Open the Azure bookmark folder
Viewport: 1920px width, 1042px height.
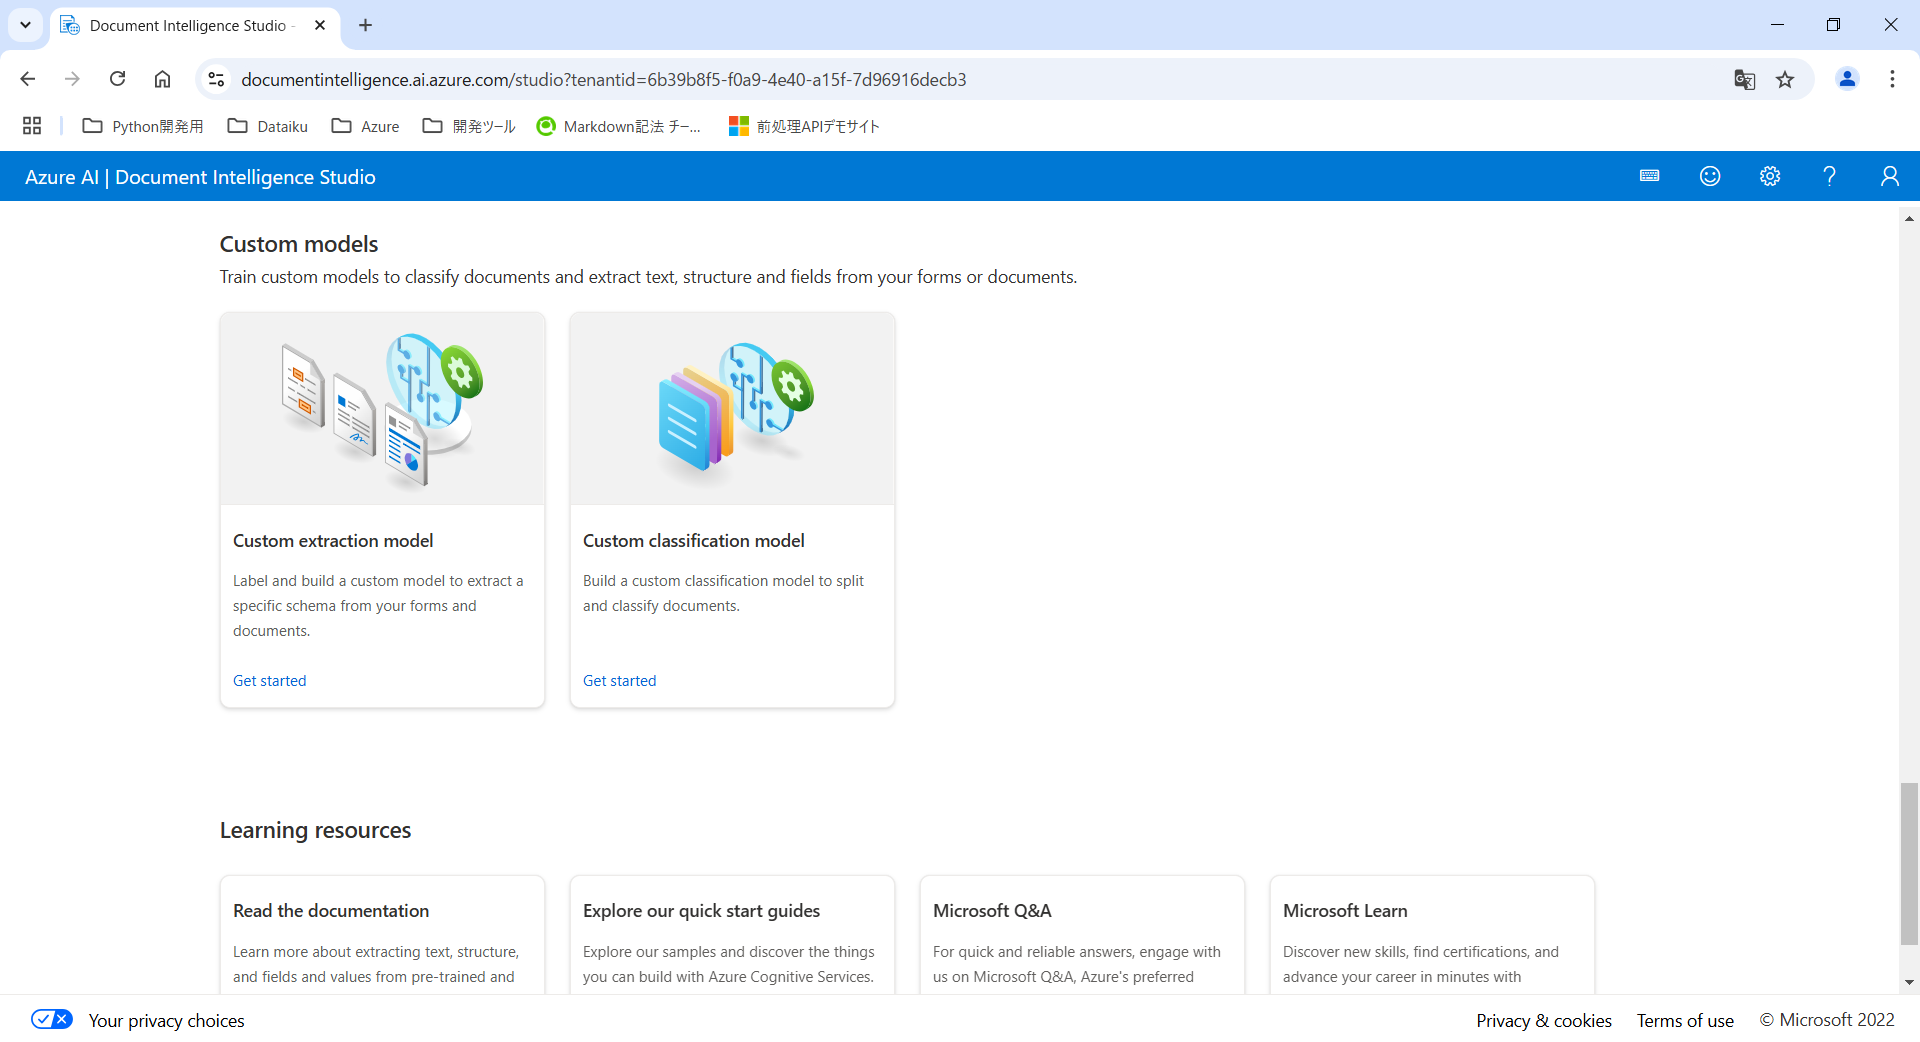click(365, 126)
